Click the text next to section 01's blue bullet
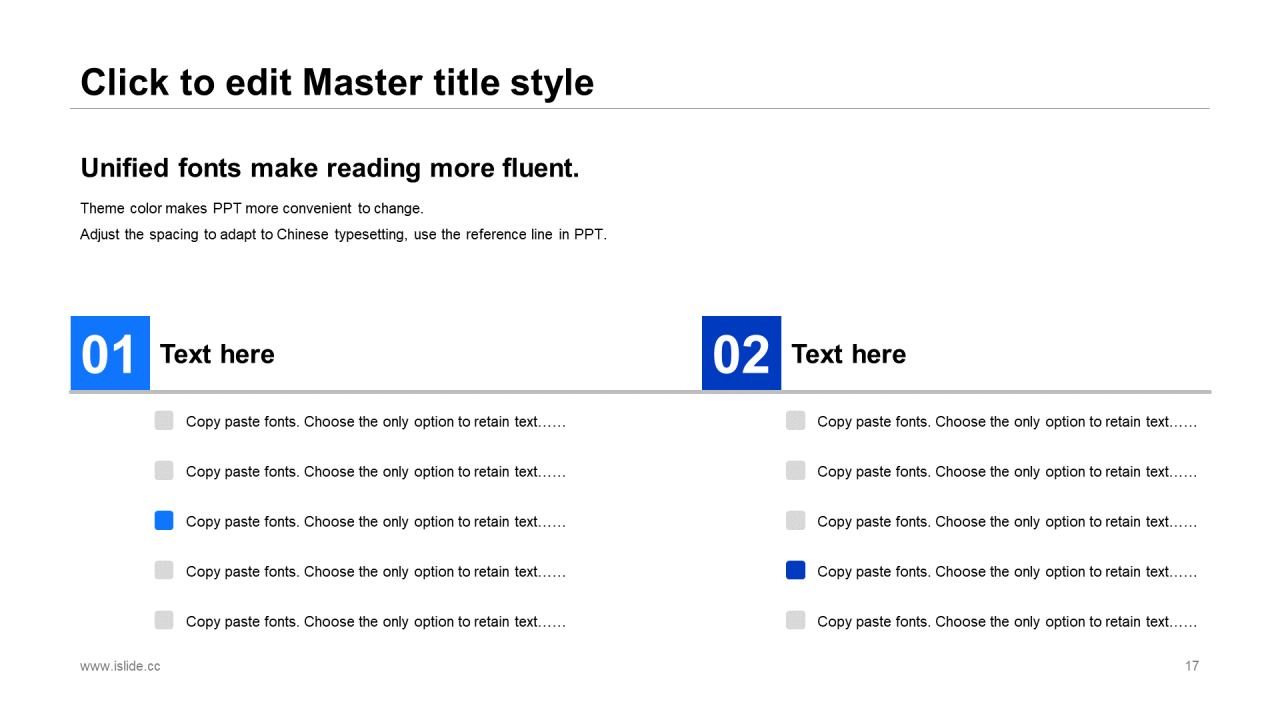 (x=375, y=522)
